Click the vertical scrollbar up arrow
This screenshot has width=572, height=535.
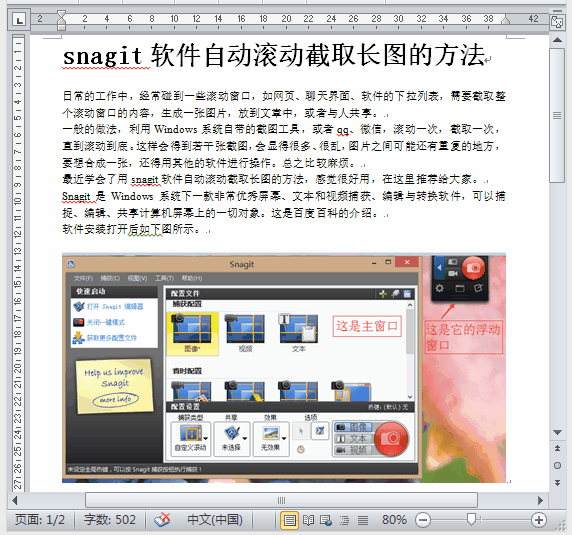(x=557, y=40)
